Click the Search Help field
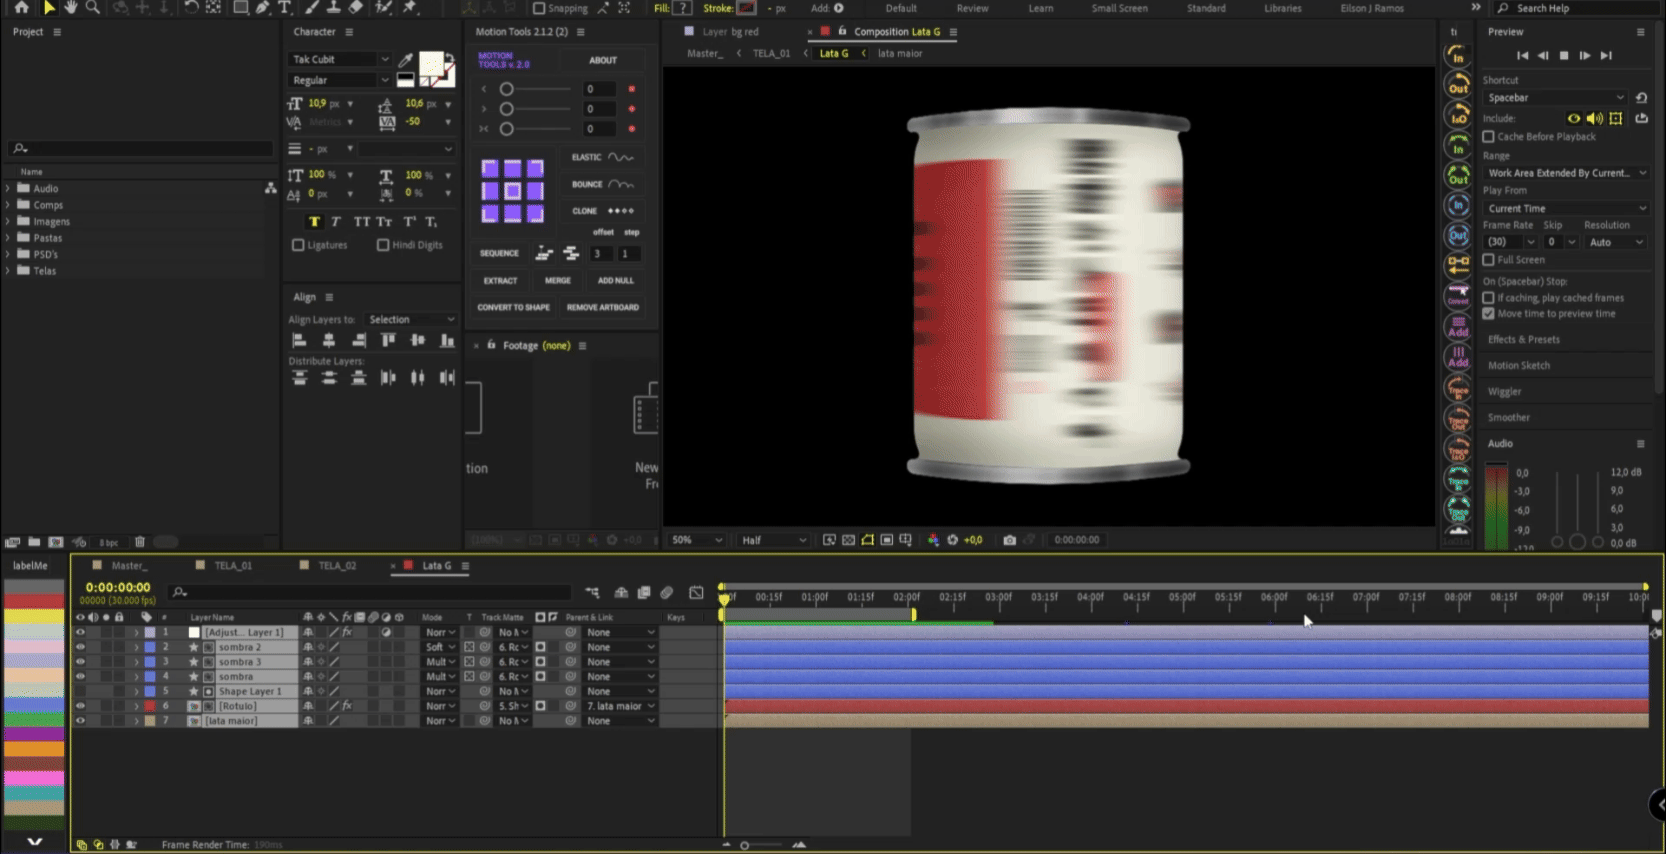Screen dimensions: 1666x854 tap(1575, 8)
